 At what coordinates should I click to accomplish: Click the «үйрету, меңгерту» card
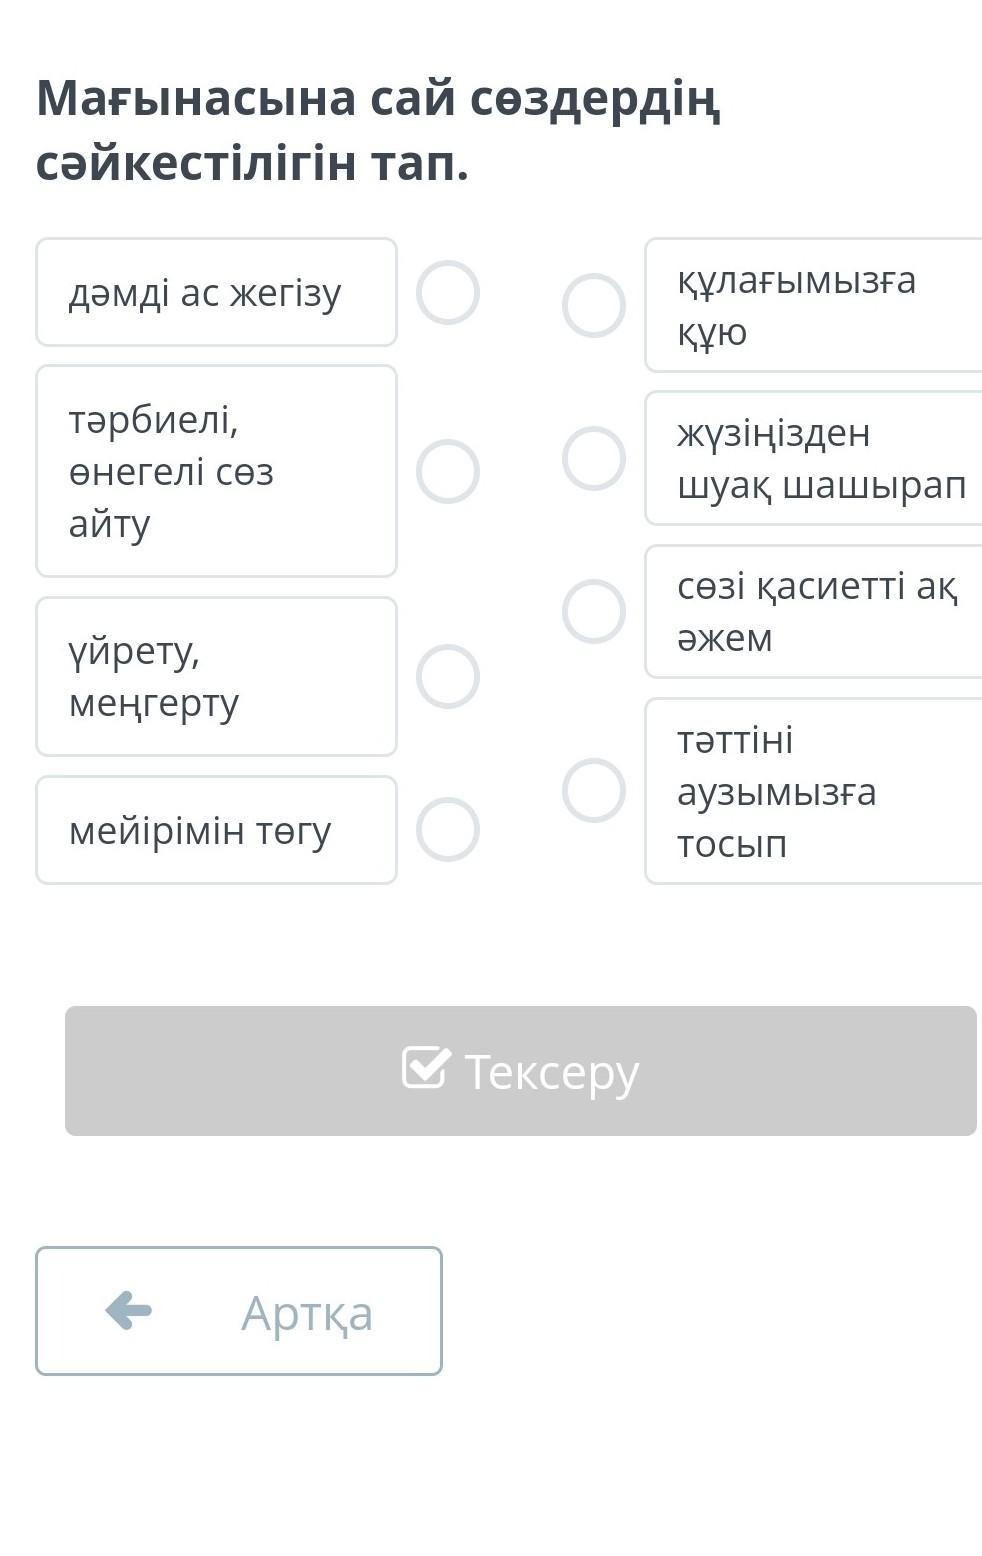point(216,677)
